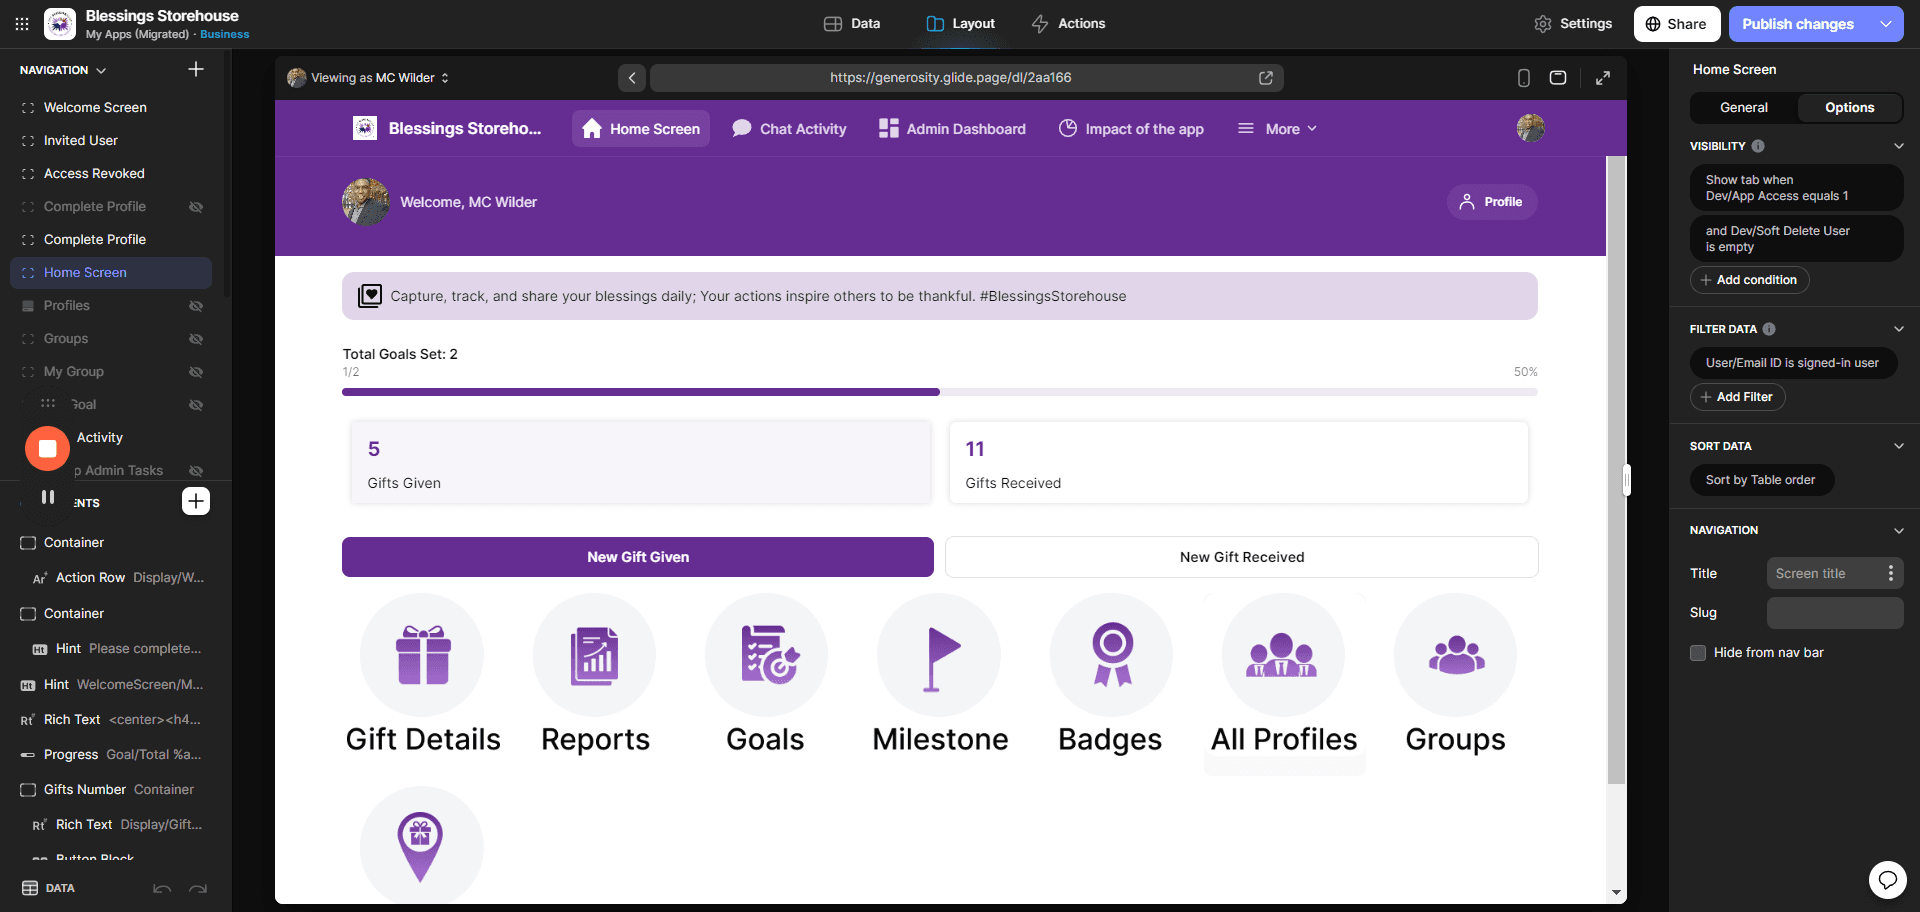Switch to the Actions tab

click(x=1068, y=23)
